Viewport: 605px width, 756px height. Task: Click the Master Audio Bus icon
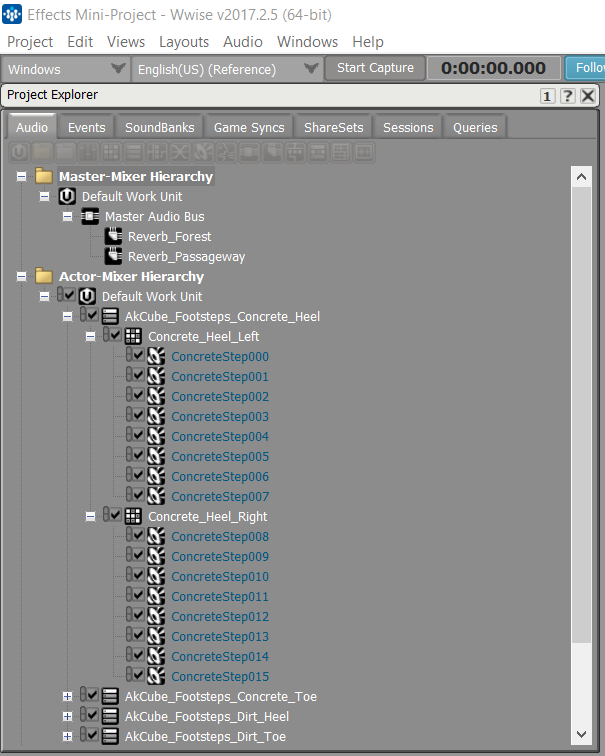coord(90,216)
